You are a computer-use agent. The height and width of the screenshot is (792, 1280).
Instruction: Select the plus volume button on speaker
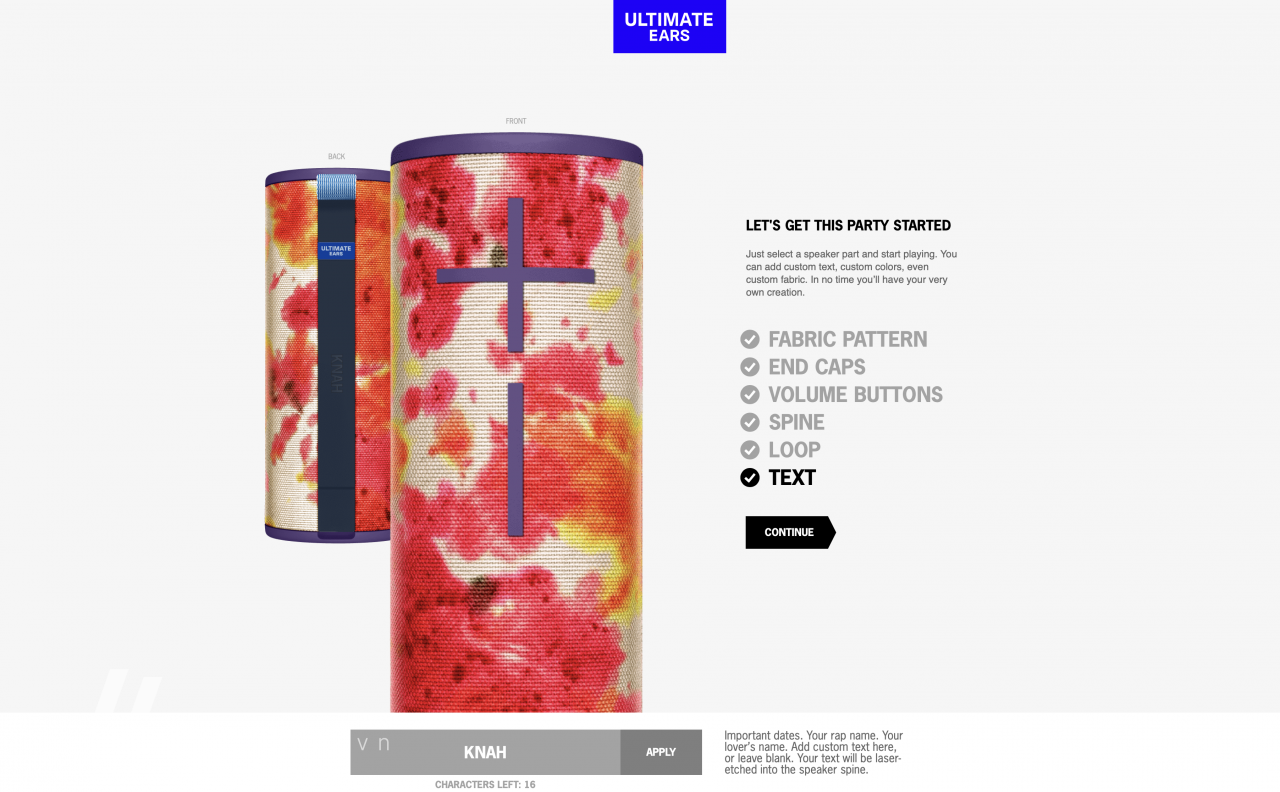pos(515,275)
